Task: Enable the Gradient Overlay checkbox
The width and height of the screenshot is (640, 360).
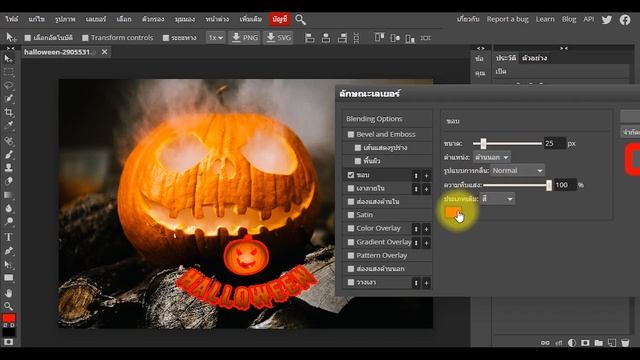Action: coord(351,242)
